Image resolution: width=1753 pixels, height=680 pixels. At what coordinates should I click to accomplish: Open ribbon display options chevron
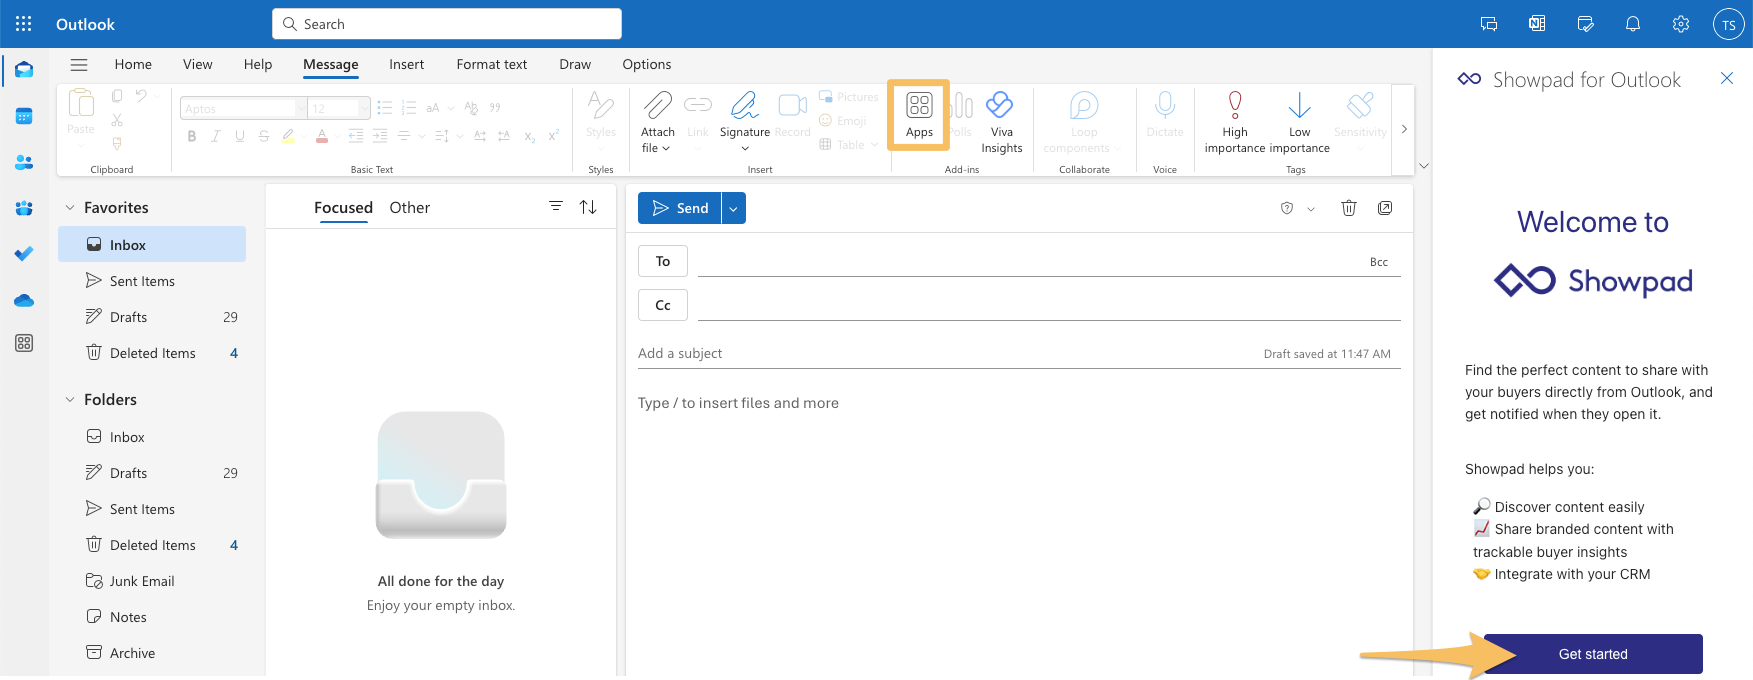click(x=1424, y=166)
